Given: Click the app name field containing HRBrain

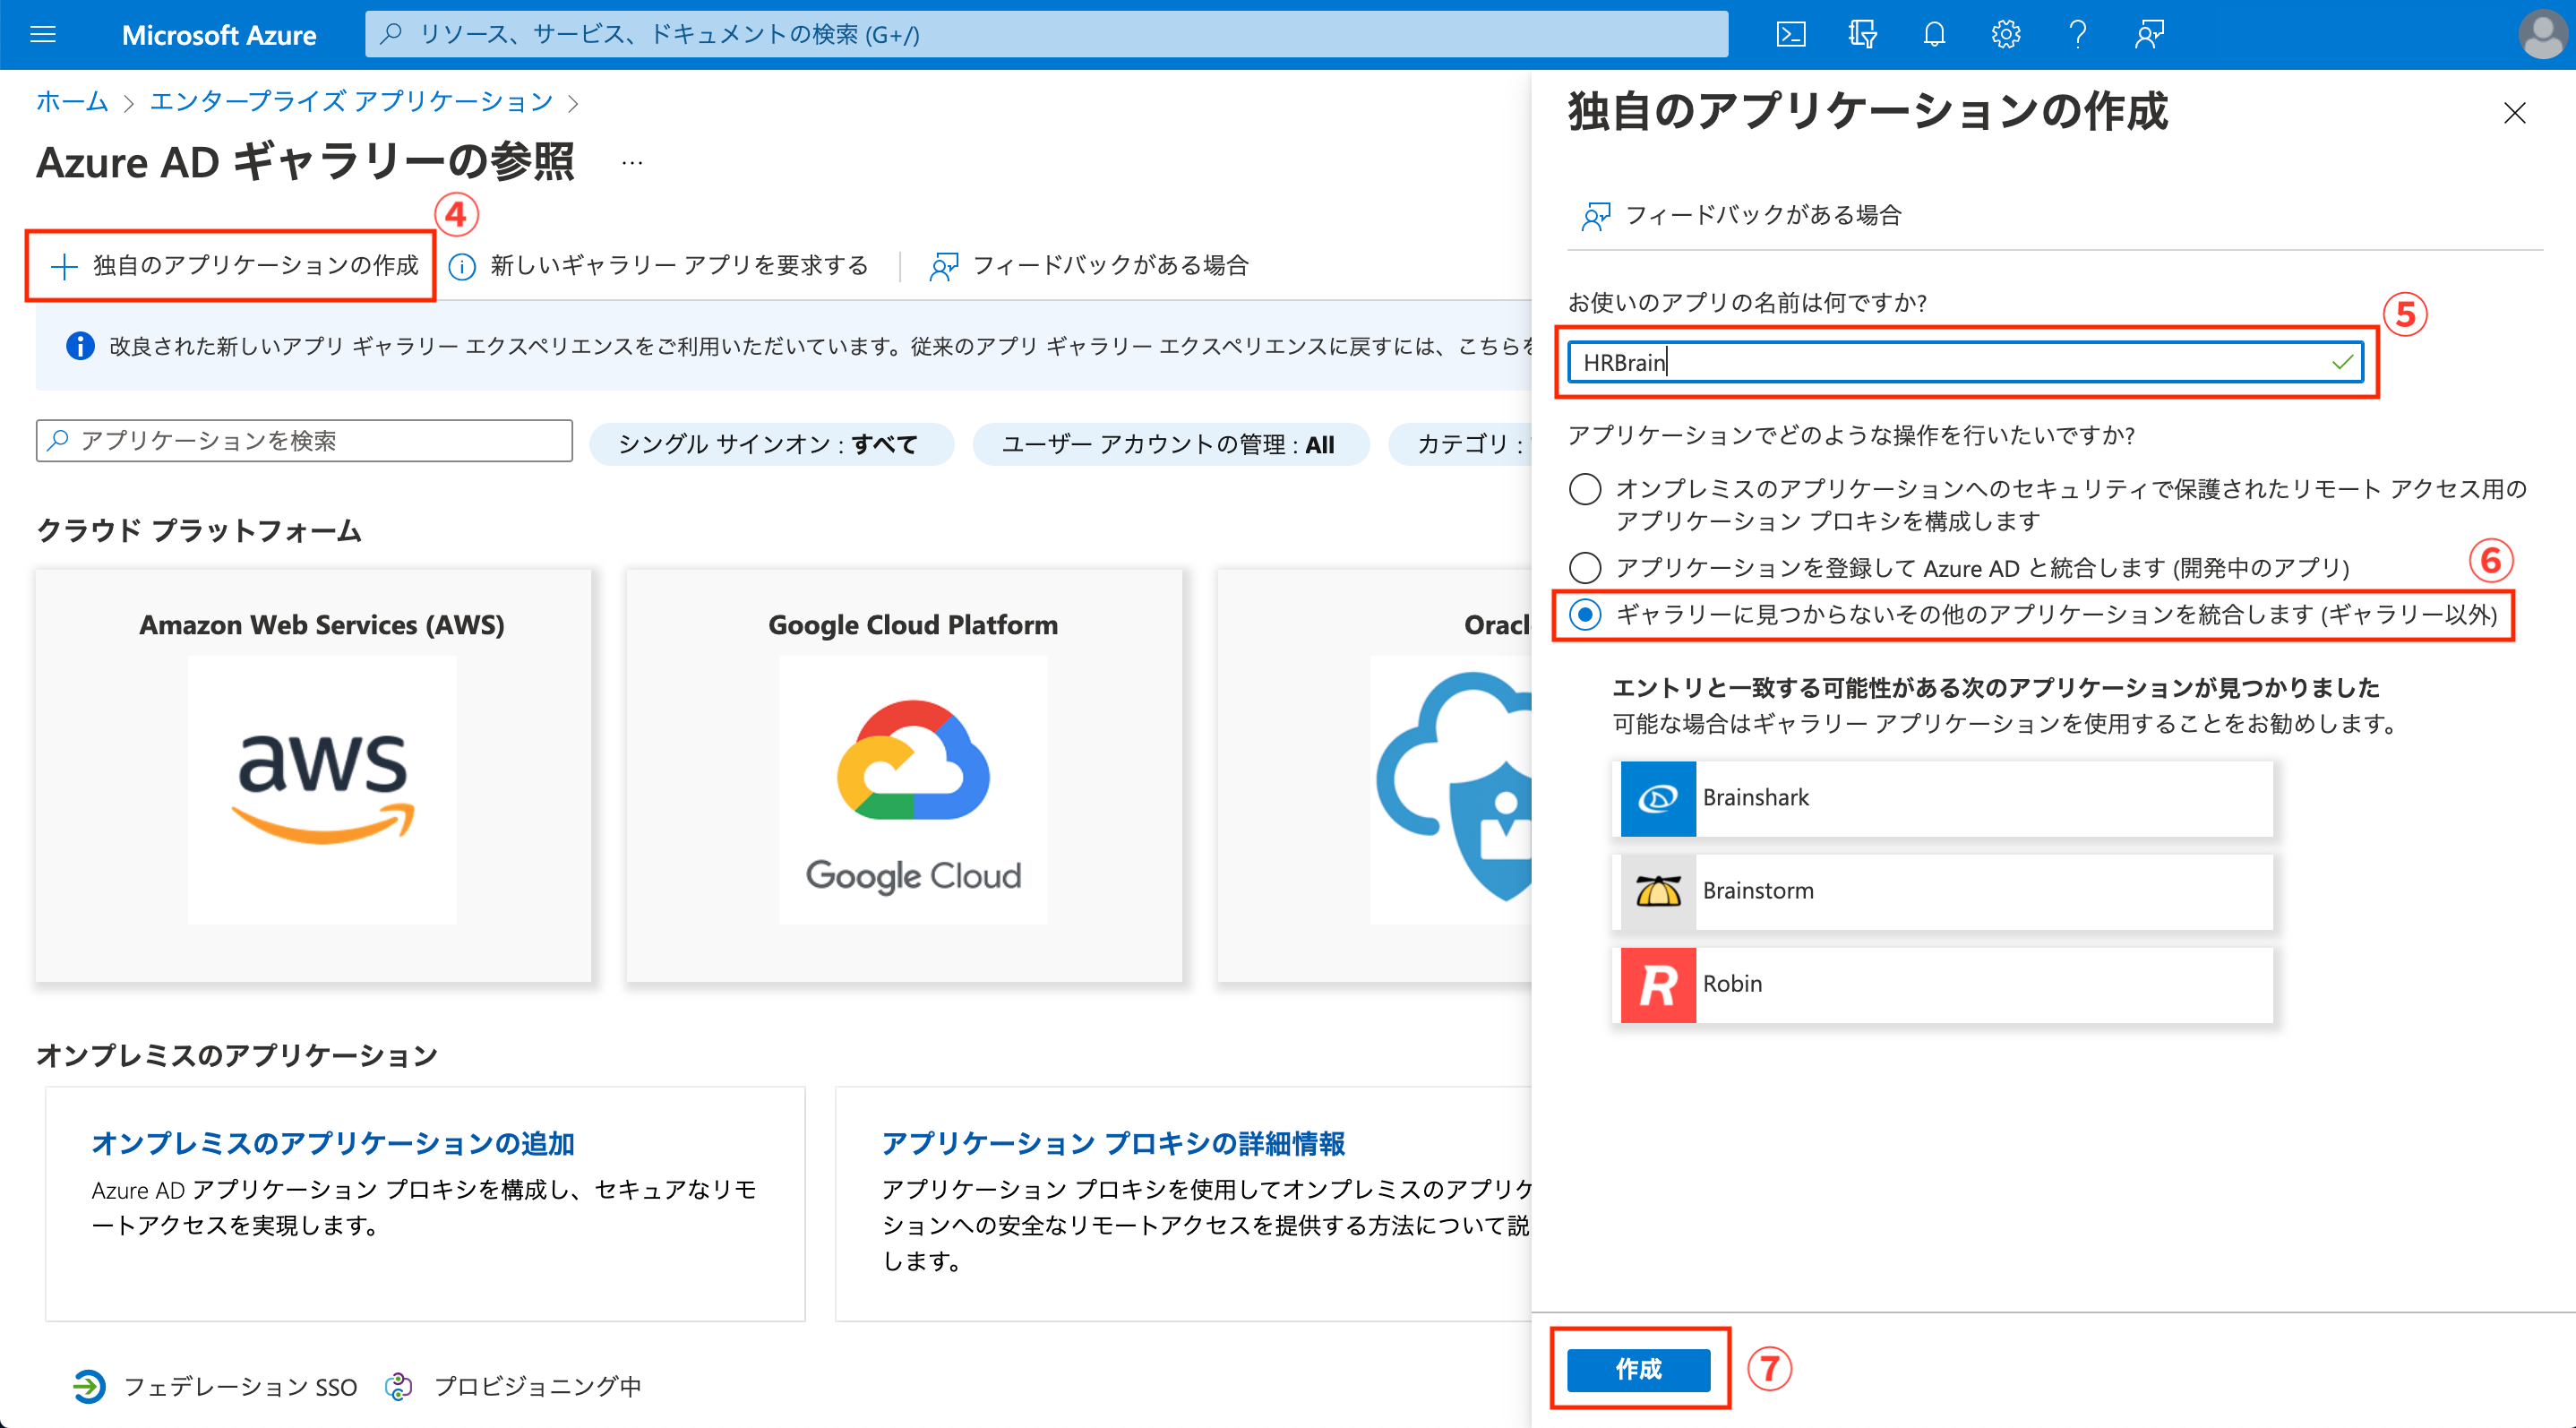Looking at the screenshot, I should [x=1965, y=362].
